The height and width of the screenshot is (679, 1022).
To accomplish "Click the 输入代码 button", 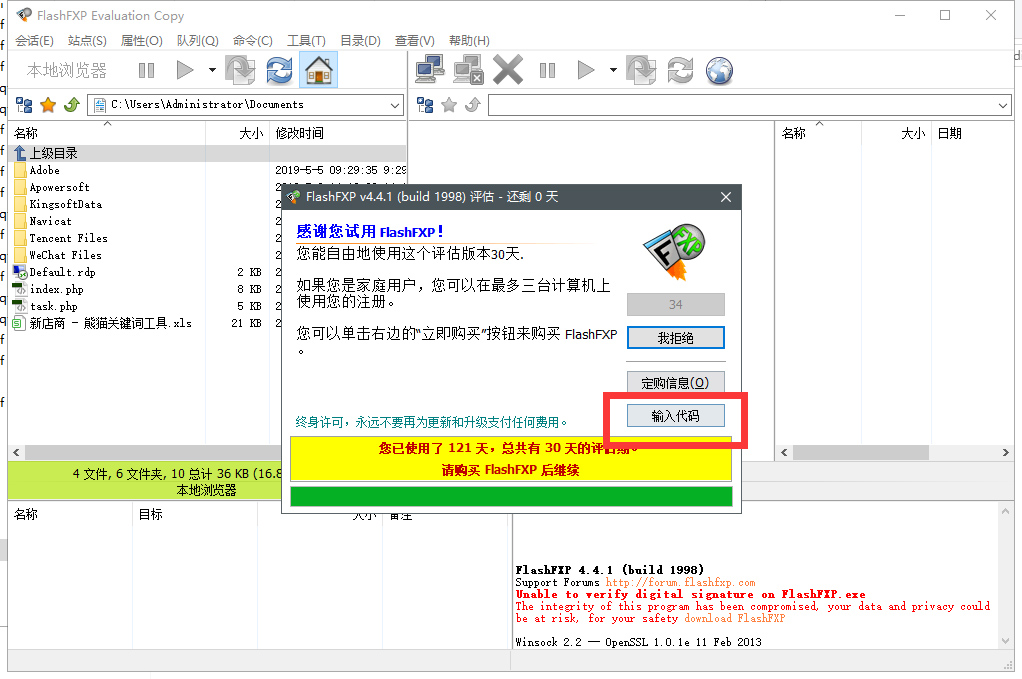I will point(675,416).
